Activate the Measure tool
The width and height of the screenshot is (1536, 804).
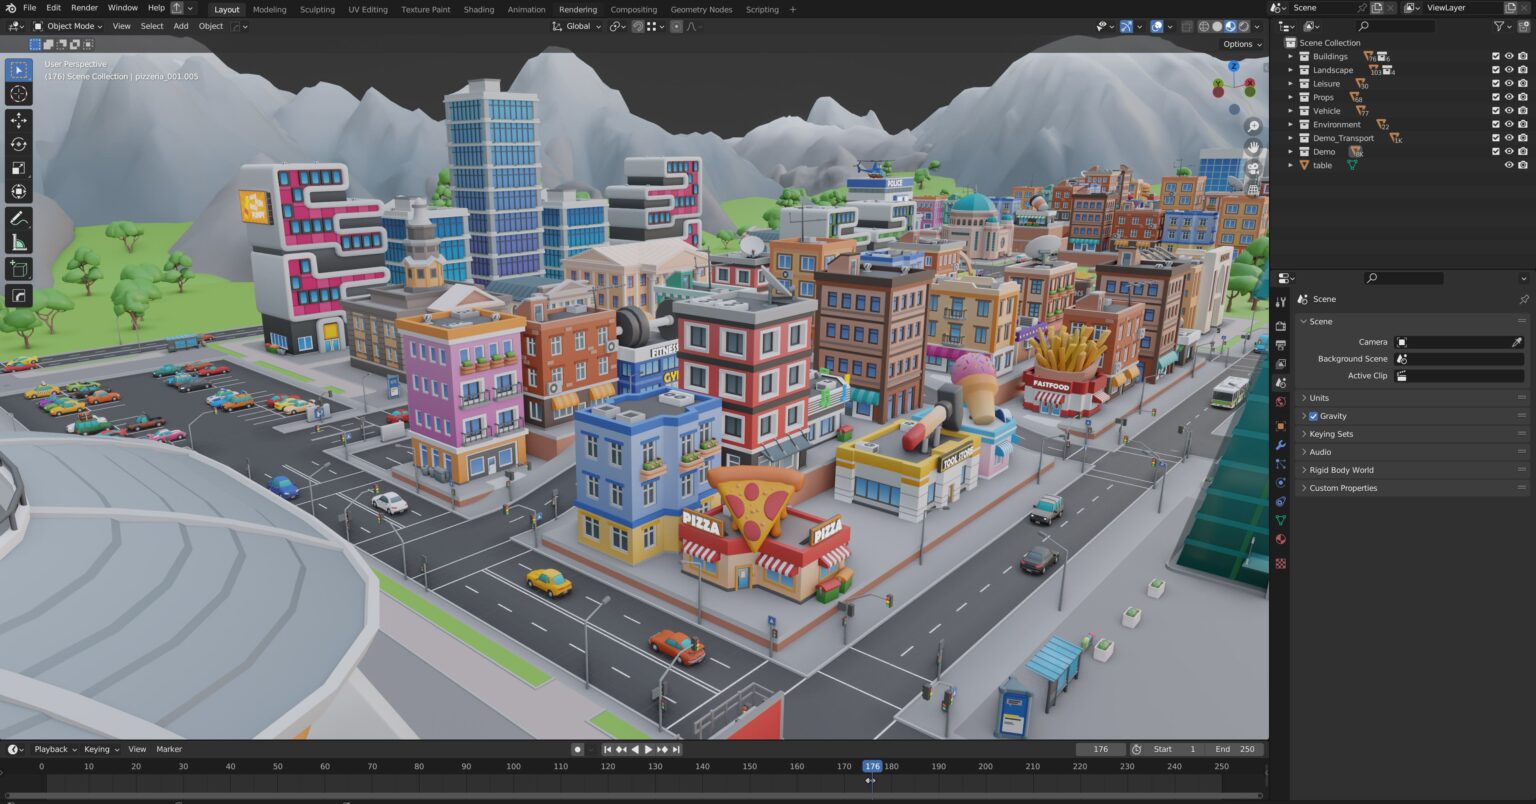[x=18, y=241]
